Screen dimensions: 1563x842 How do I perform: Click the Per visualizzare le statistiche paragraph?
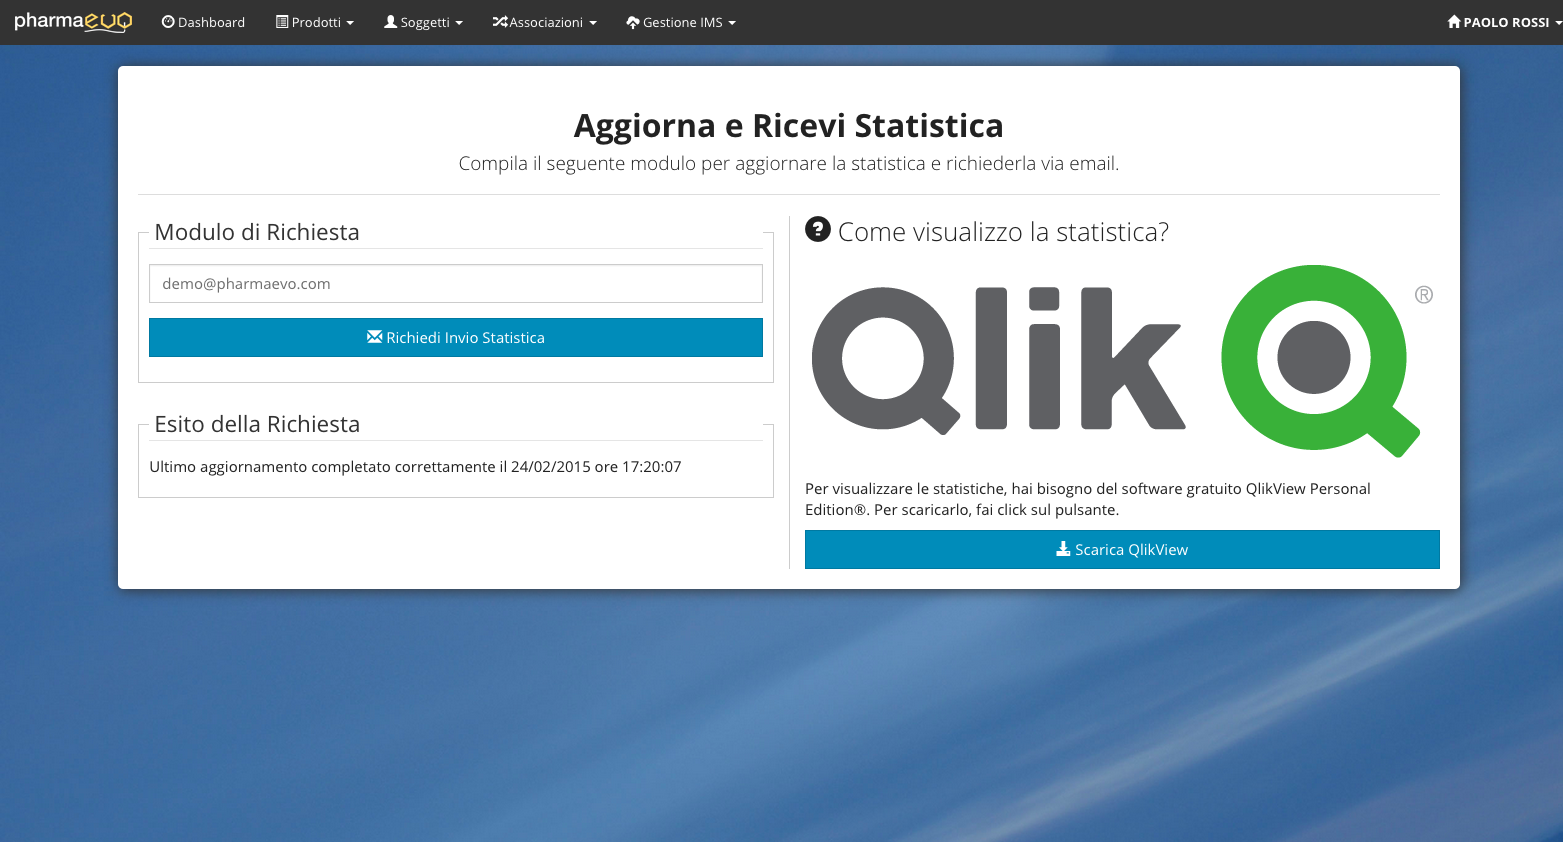coord(1088,499)
